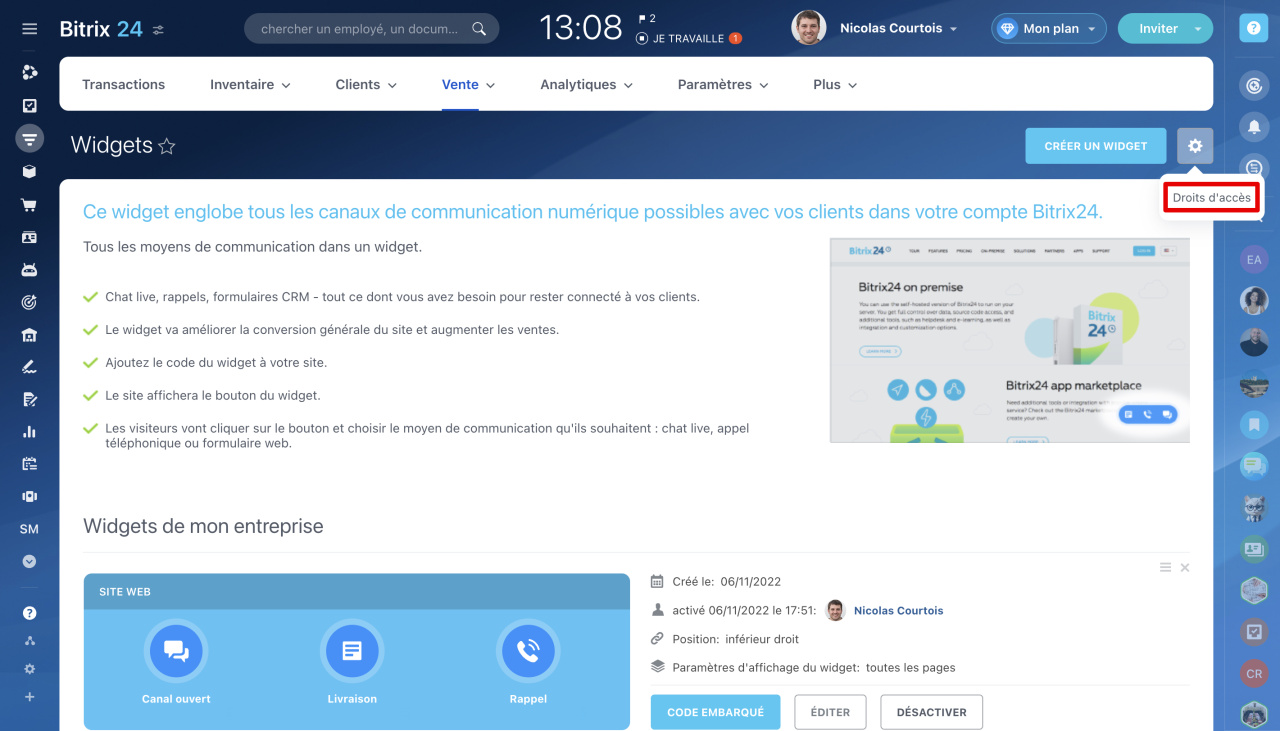The height and width of the screenshot is (731, 1280).
Task: Expand the Analytiques menu
Action: point(586,85)
